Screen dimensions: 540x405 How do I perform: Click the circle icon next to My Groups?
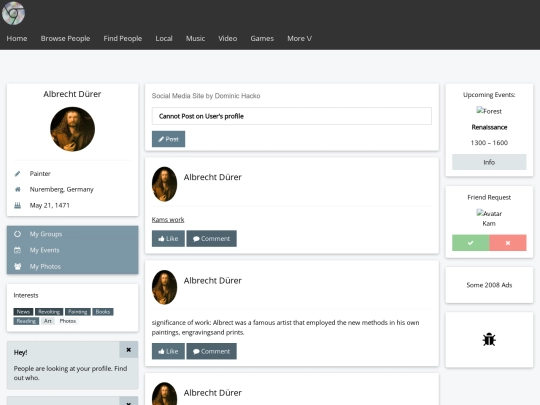click(18, 234)
